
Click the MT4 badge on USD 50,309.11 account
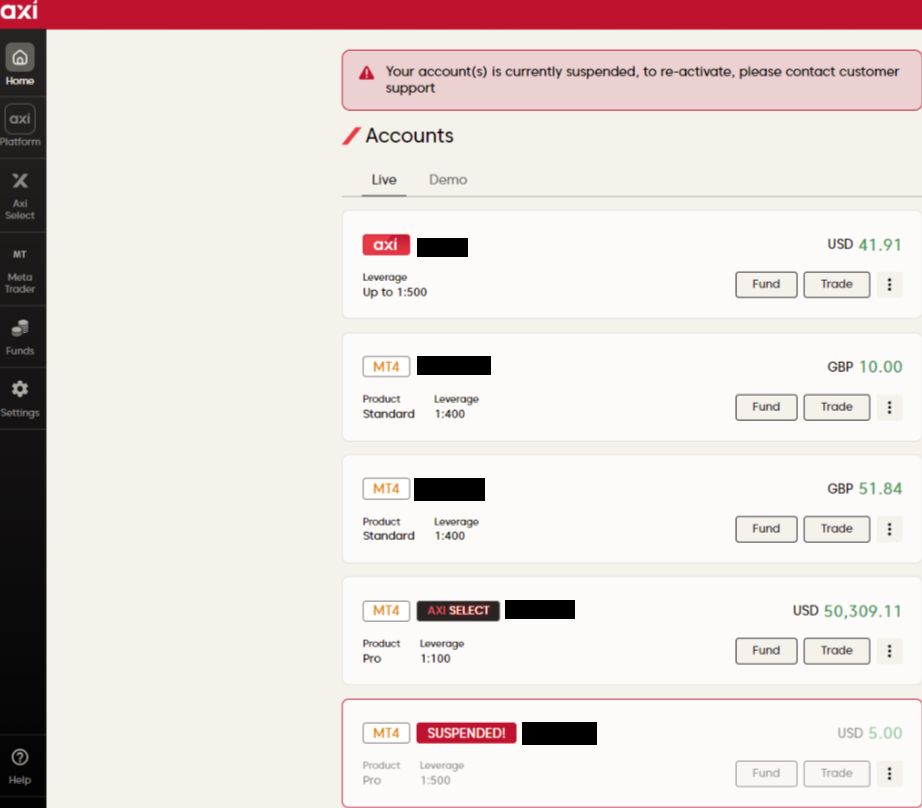[386, 610]
